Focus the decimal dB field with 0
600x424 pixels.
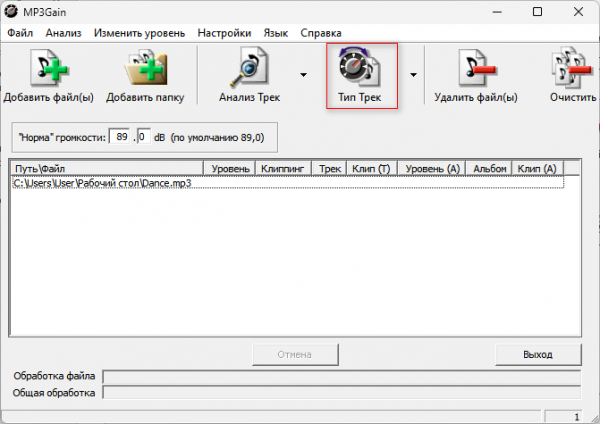[143, 137]
